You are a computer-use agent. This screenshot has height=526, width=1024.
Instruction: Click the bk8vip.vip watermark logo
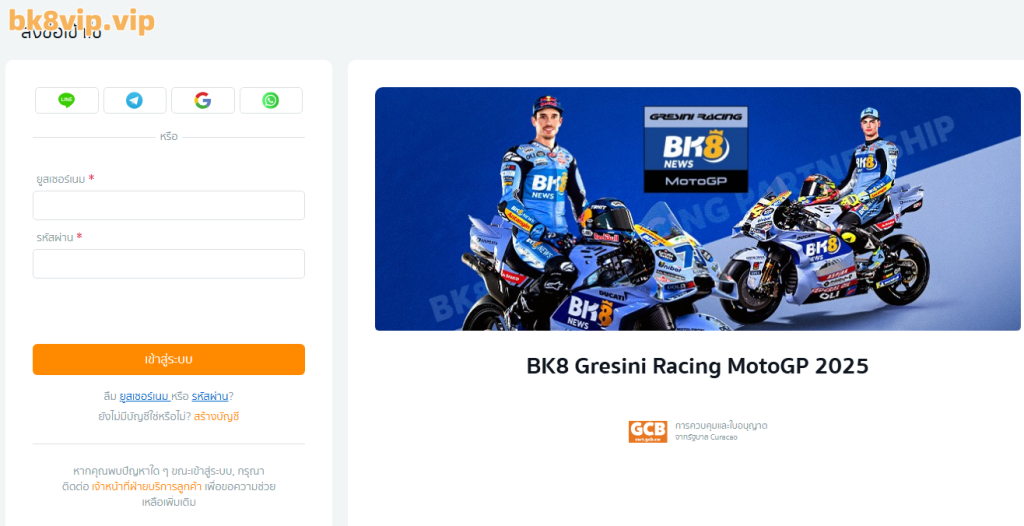click(x=82, y=21)
